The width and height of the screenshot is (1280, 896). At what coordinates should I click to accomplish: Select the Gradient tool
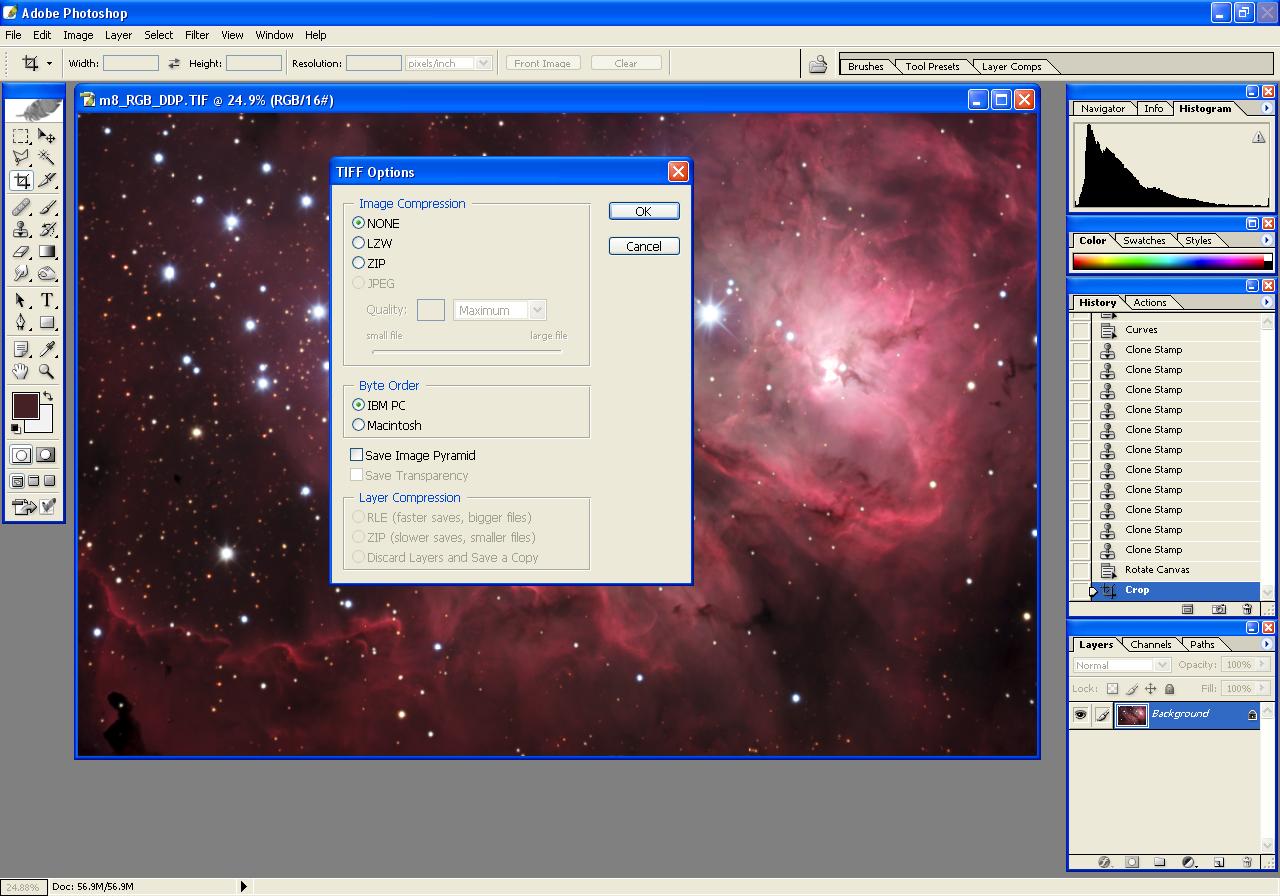pos(47,252)
